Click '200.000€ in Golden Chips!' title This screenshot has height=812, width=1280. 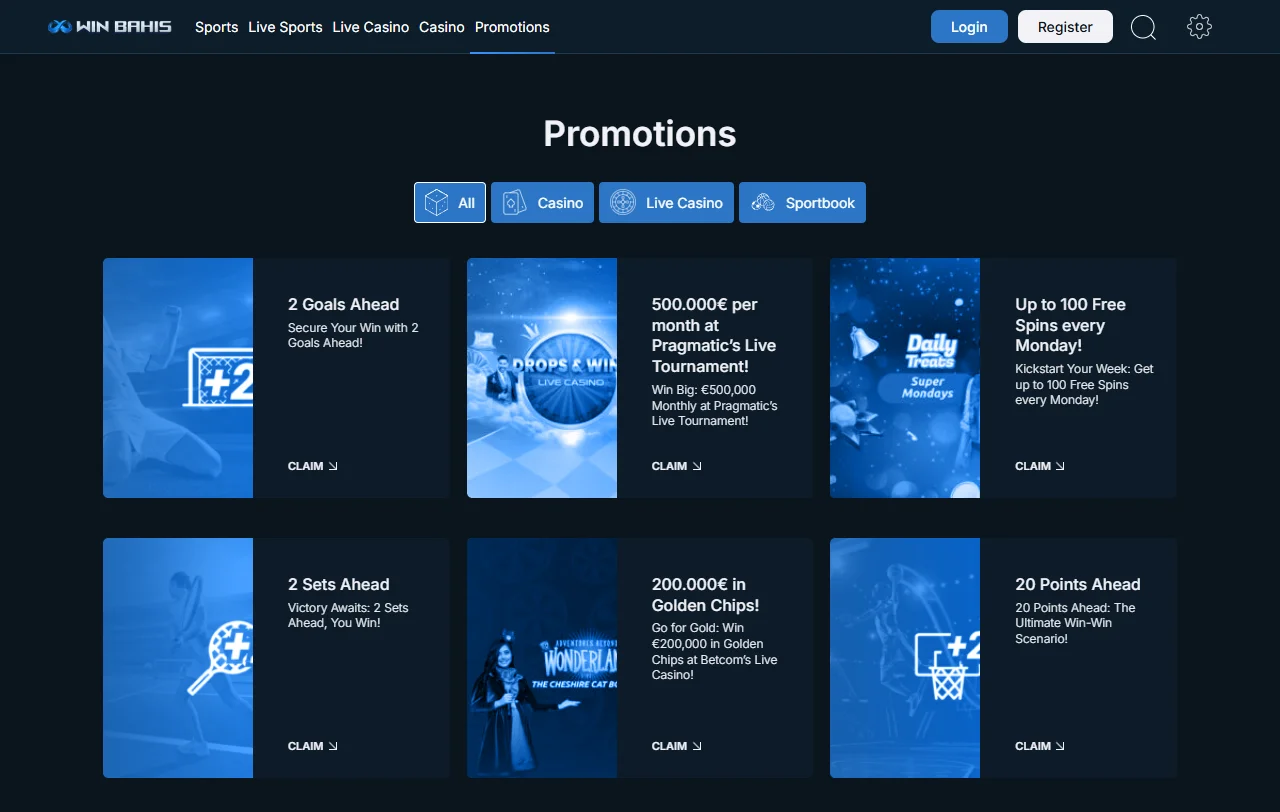click(x=706, y=595)
